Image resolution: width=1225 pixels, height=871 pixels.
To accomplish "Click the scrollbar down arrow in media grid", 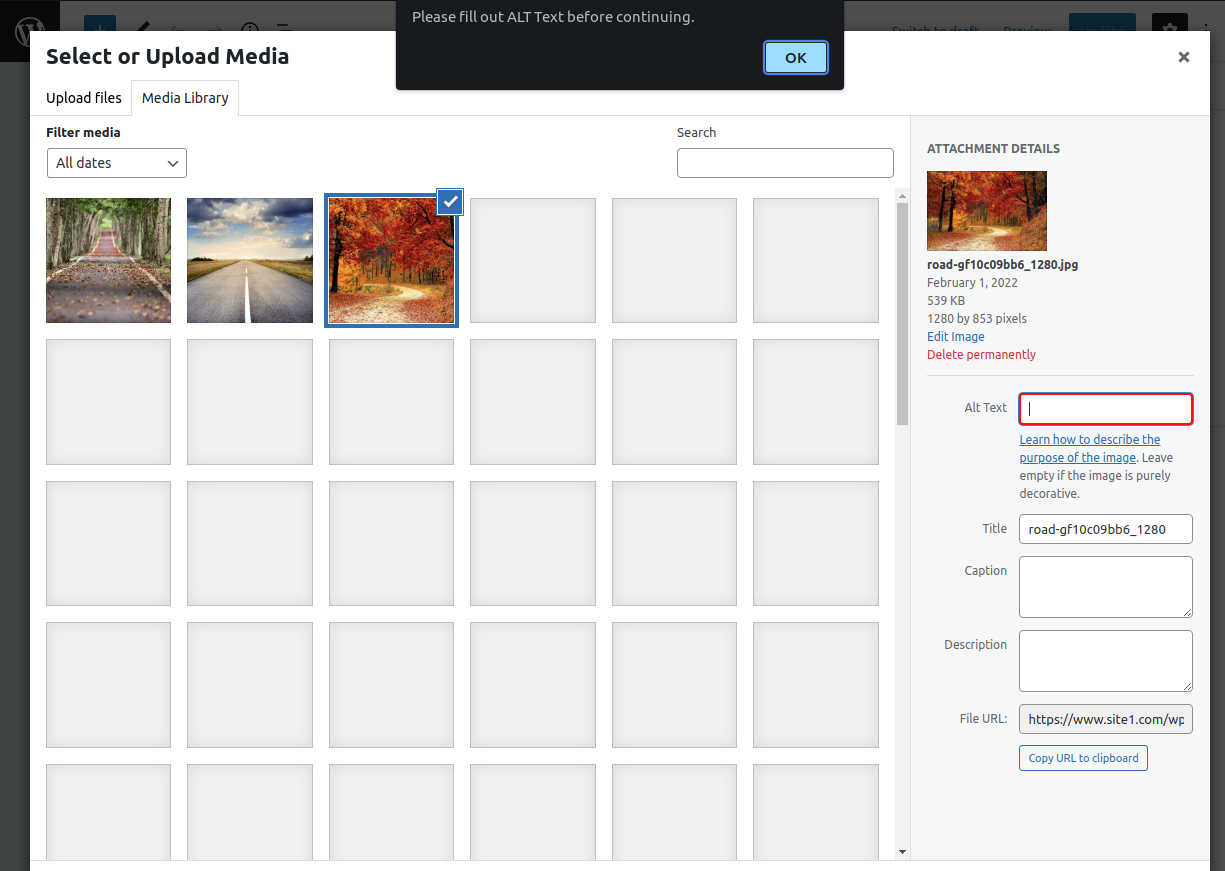I will click(x=902, y=852).
